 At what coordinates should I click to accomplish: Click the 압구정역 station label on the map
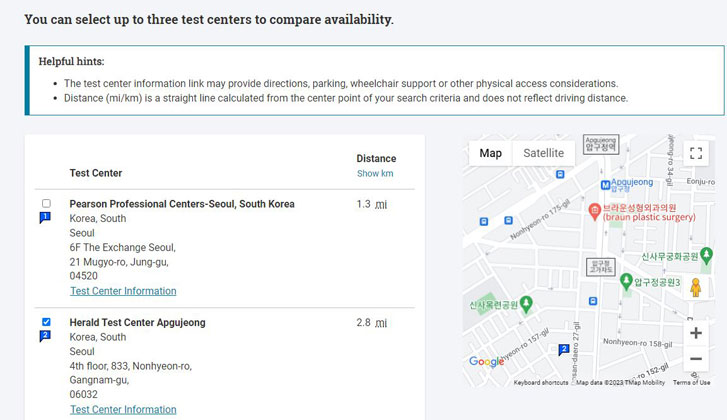click(x=601, y=145)
